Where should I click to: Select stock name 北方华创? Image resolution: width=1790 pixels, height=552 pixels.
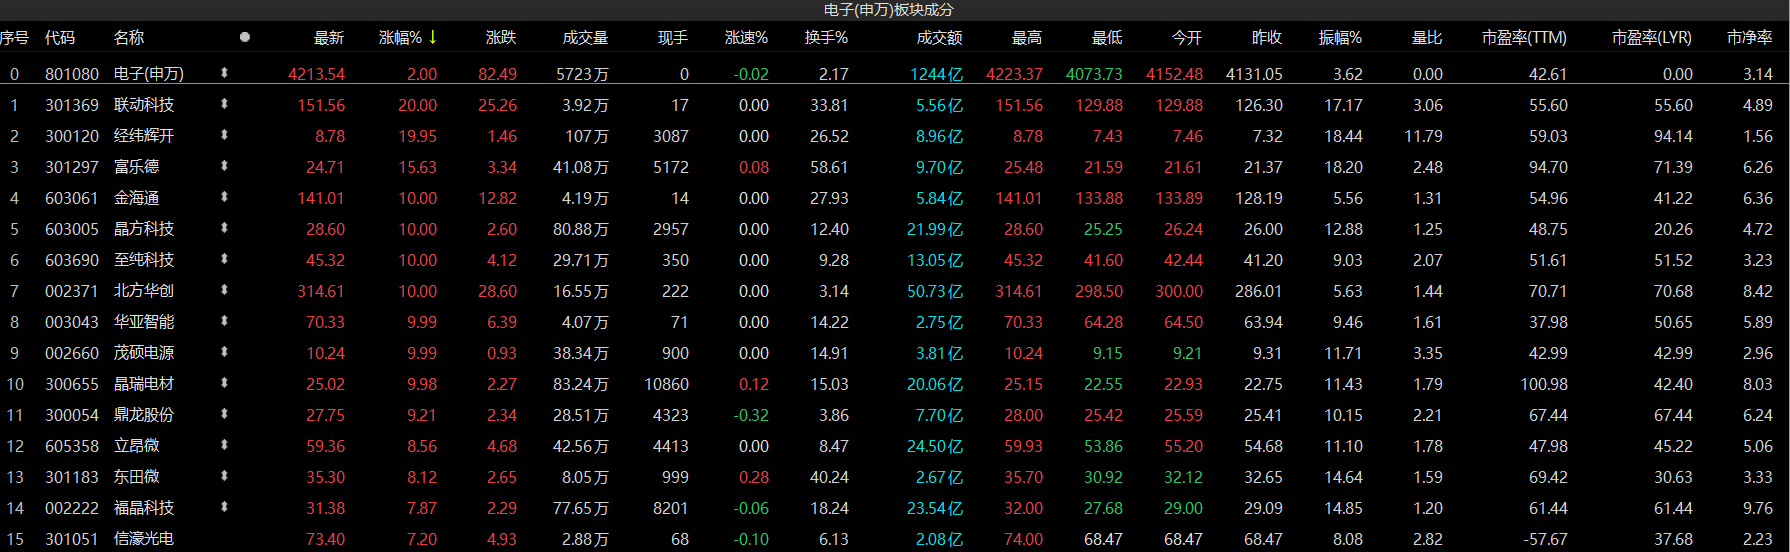(x=144, y=291)
